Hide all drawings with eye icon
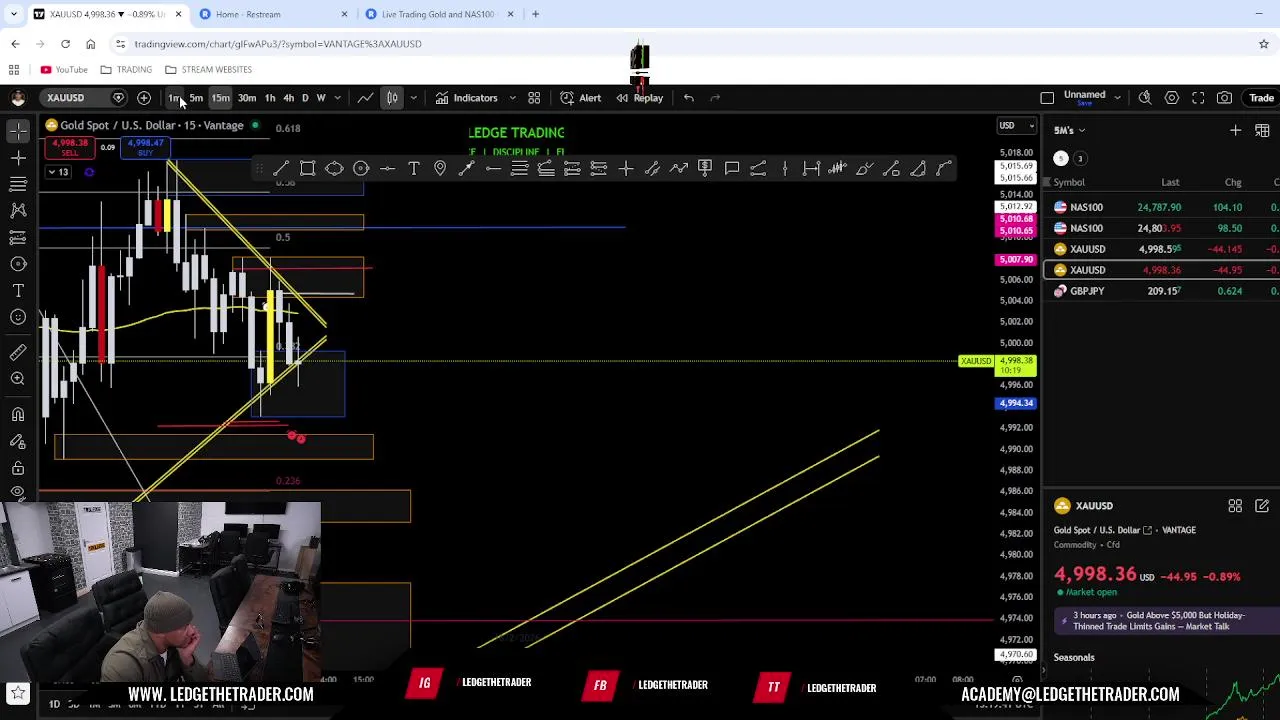1280x720 pixels. (x=18, y=492)
